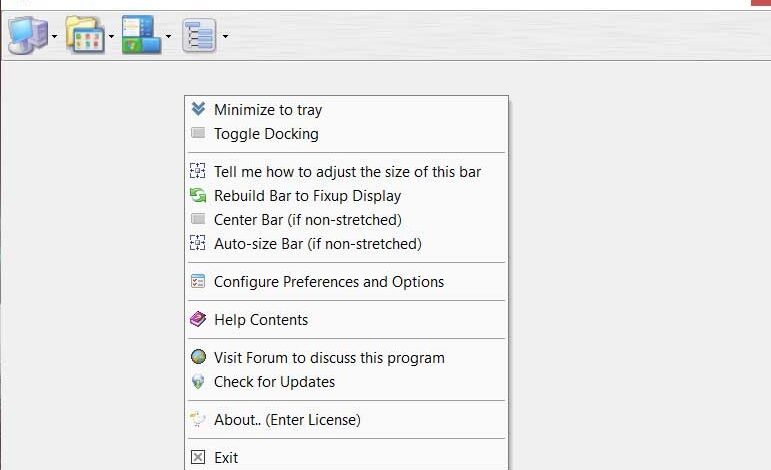Image resolution: width=771 pixels, height=470 pixels.
Task: Select Toggle Docking from the context menu
Action: pyautogui.click(x=266, y=134)
